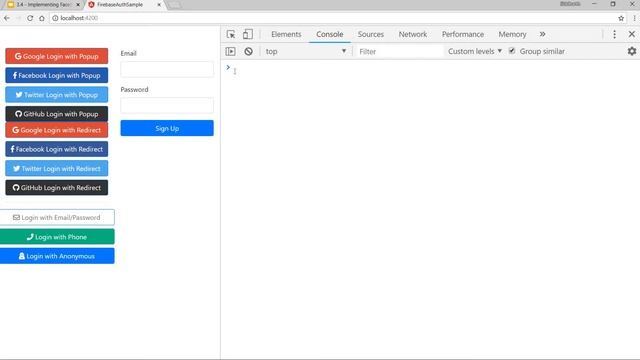The image size is (640, 360).
Task: Close the FirebaseAuthSample tab
Action: click(x=159, y=4)
